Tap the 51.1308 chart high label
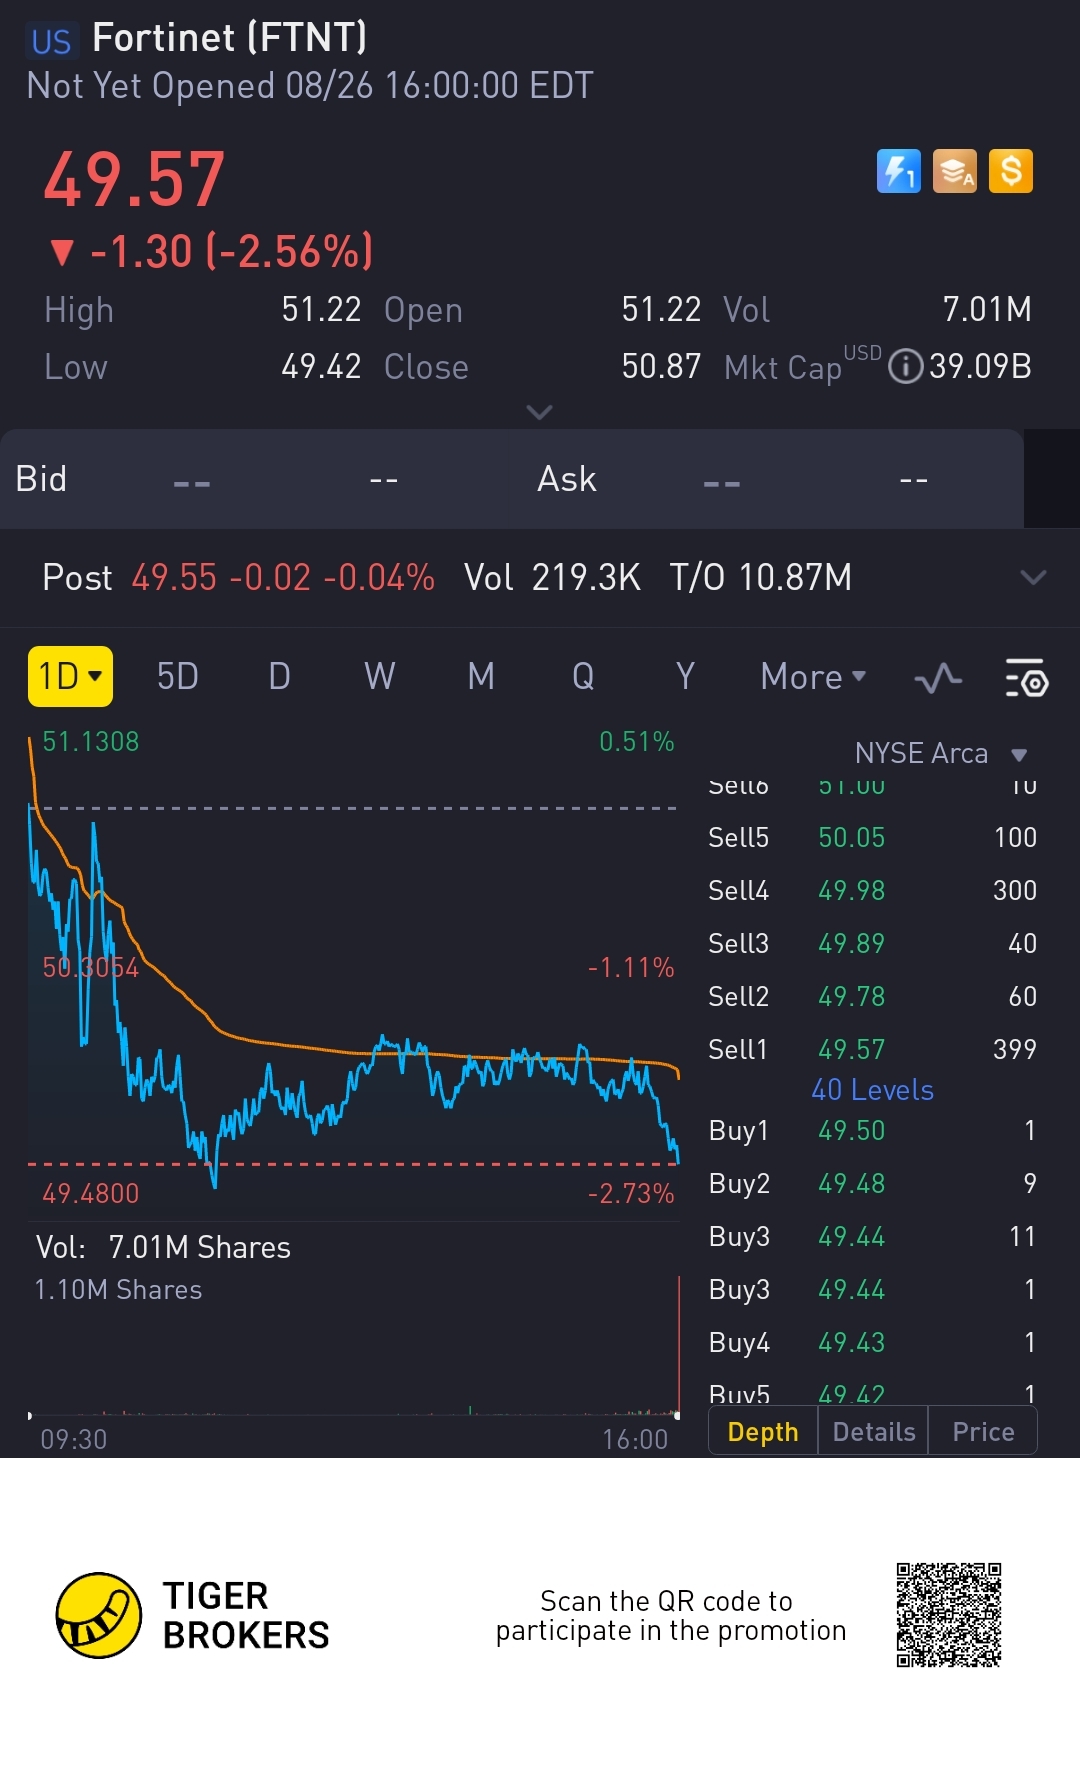1080x1774 pixels. point(91,741)
